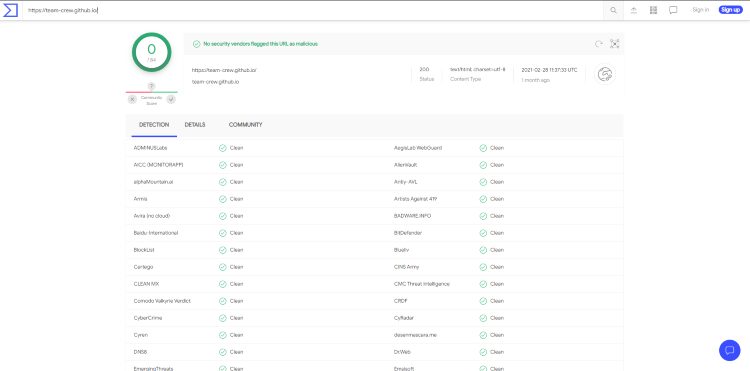Click the DNS8 vendor name
This screenshot has width=750, height=371.
tap(141, 352)
